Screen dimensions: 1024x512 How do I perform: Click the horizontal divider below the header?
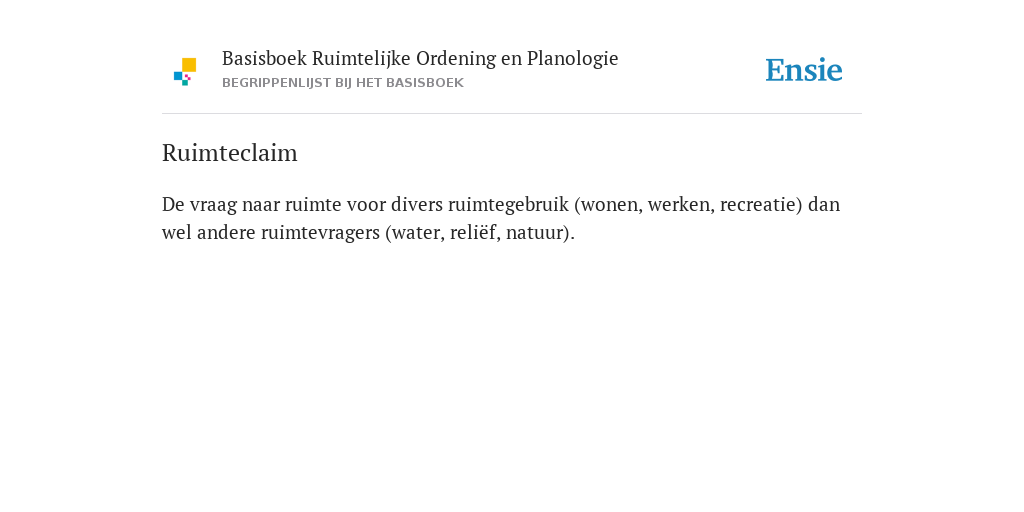(x=512, y=114)
